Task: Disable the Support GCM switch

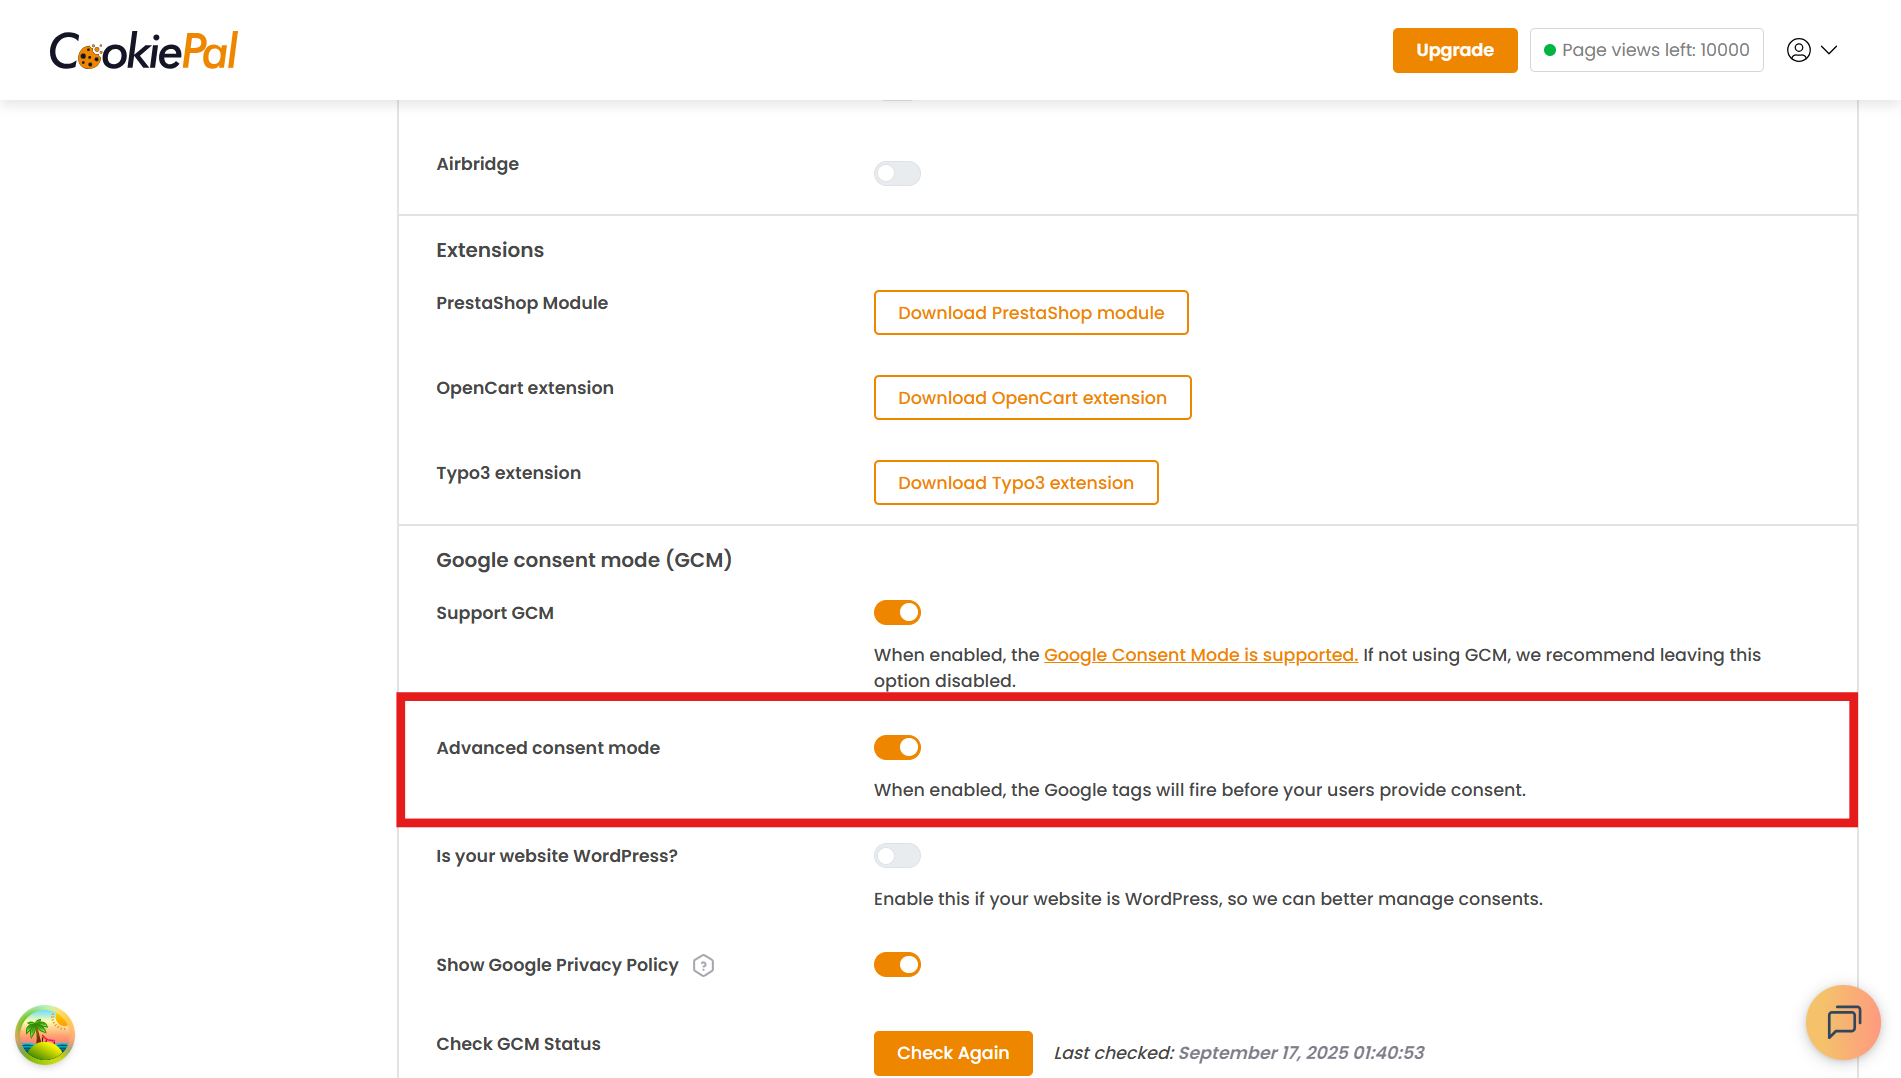Action: point(897,612)
